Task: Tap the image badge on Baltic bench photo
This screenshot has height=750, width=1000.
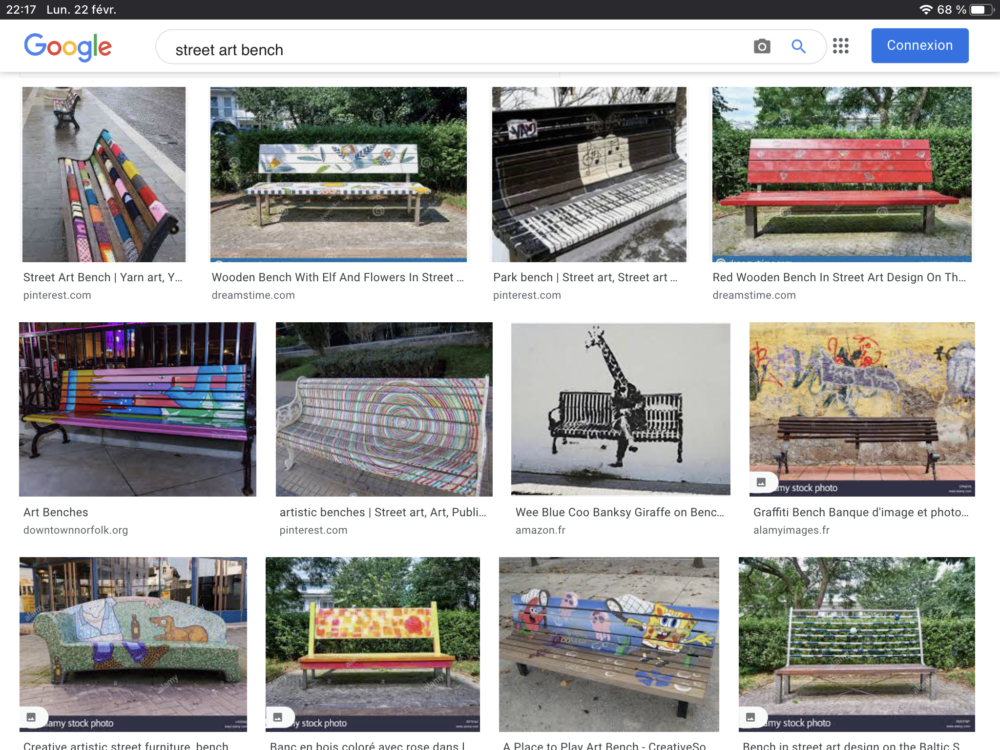Action: (751, 717)
